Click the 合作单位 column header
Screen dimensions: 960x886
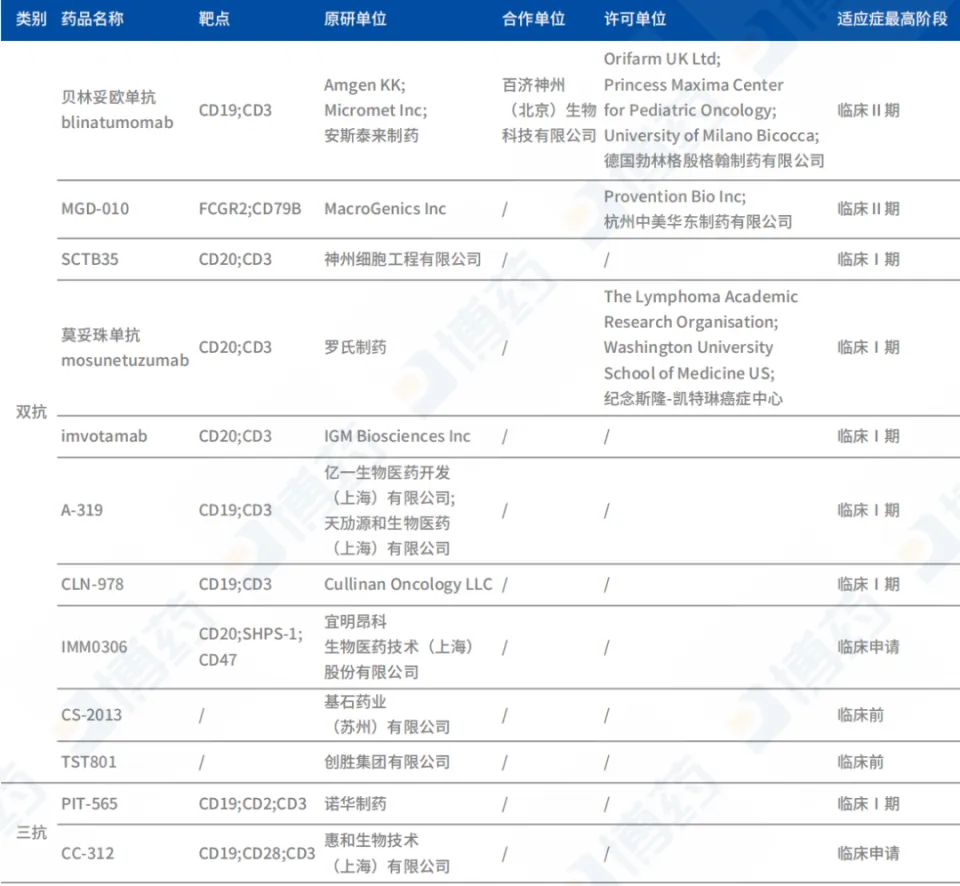pos(533,19)
